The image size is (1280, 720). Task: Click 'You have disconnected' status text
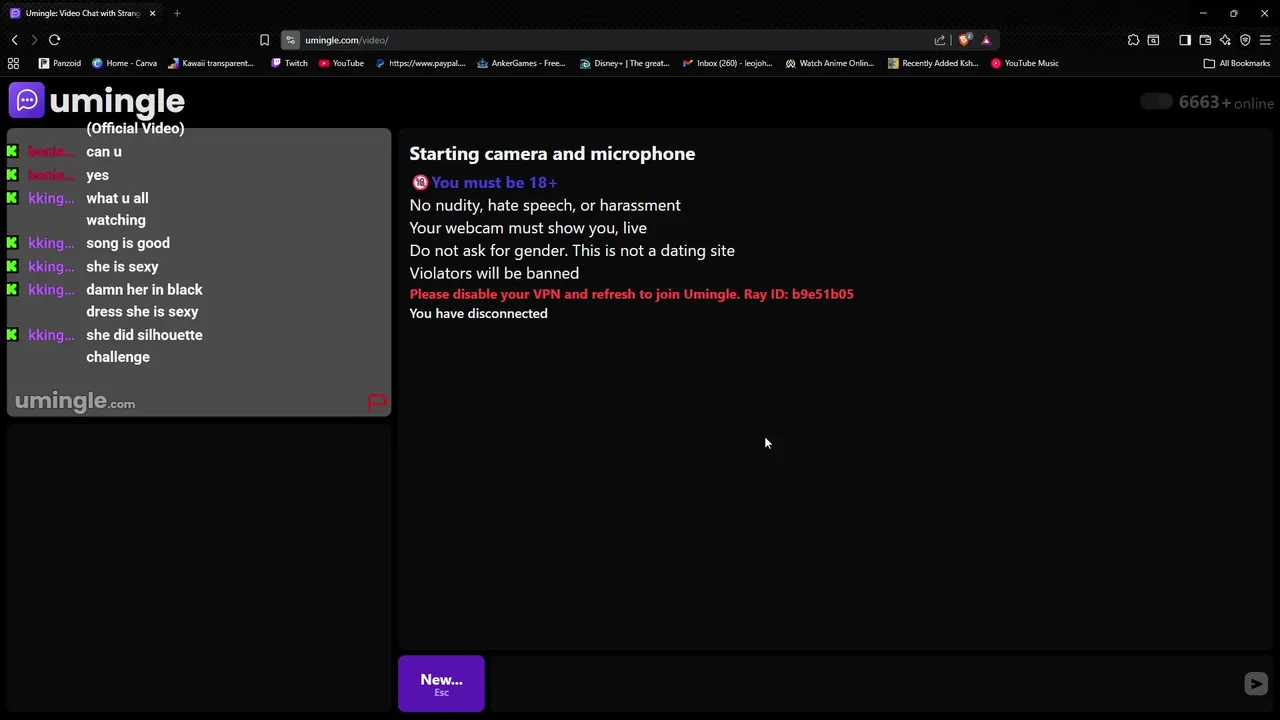pyautogui.click(x=478, y=313)
